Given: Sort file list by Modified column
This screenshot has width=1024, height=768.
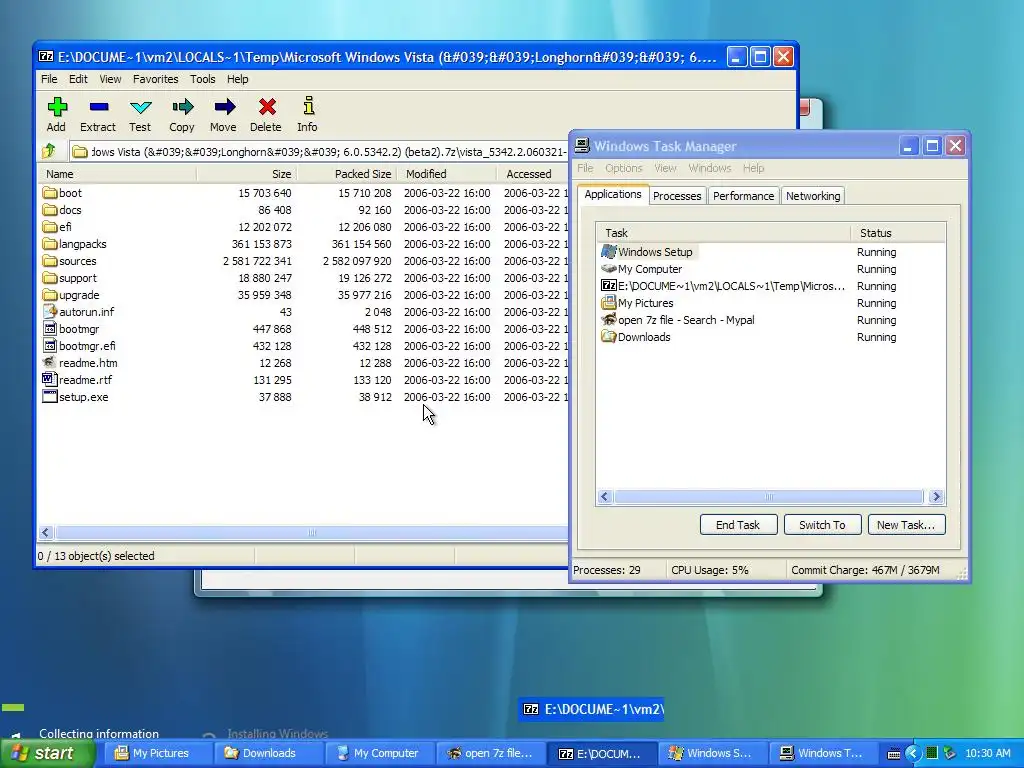Looking at the screenshot, I should pos(447,174).
